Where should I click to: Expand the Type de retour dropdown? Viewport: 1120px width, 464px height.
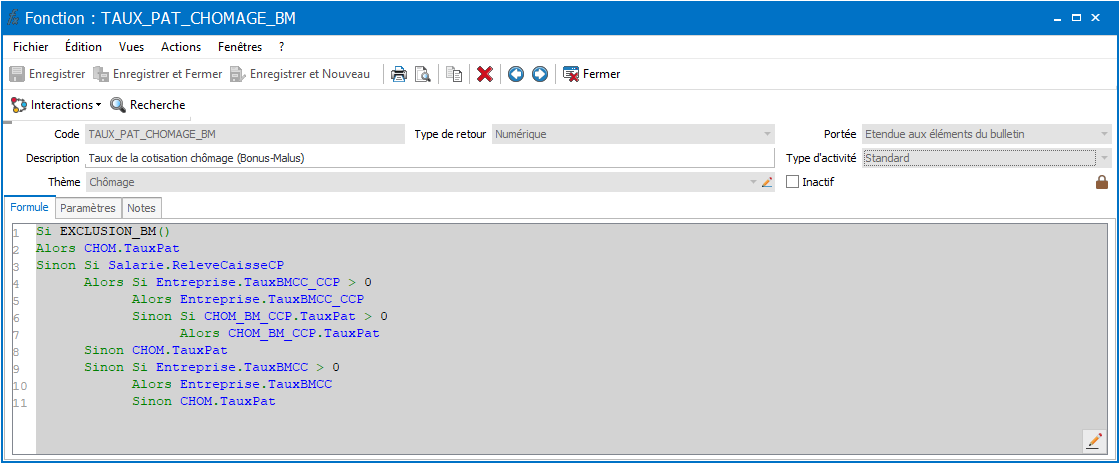point(767,134)
